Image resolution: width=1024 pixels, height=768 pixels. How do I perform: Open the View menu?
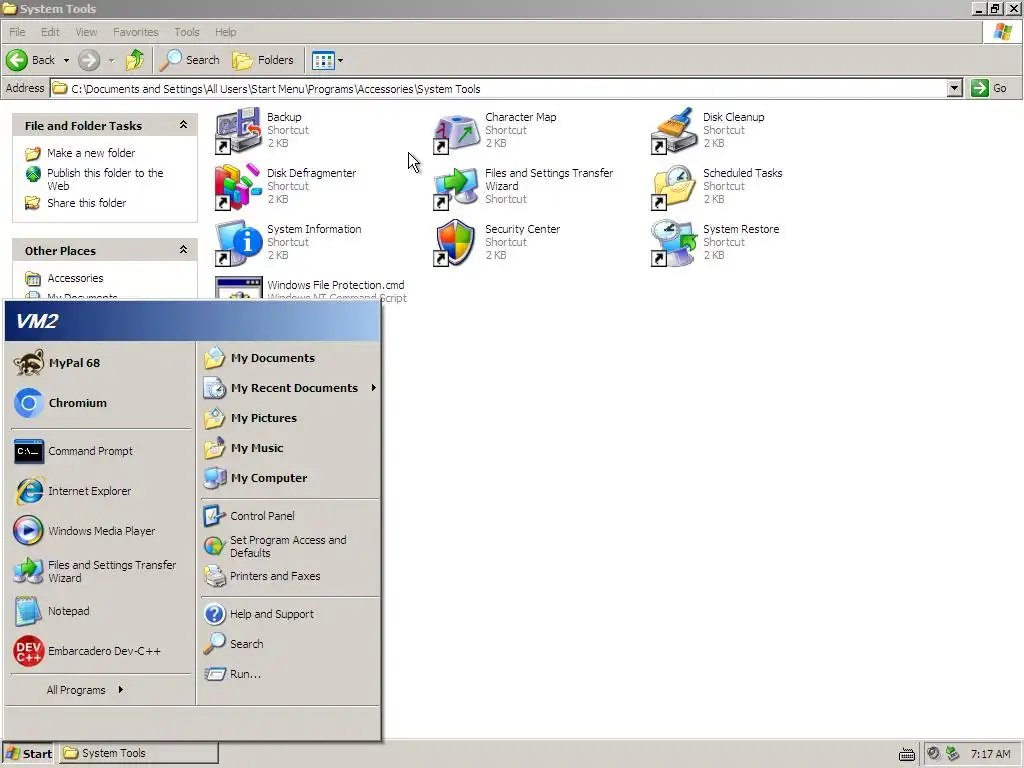(x=86, y=32)
